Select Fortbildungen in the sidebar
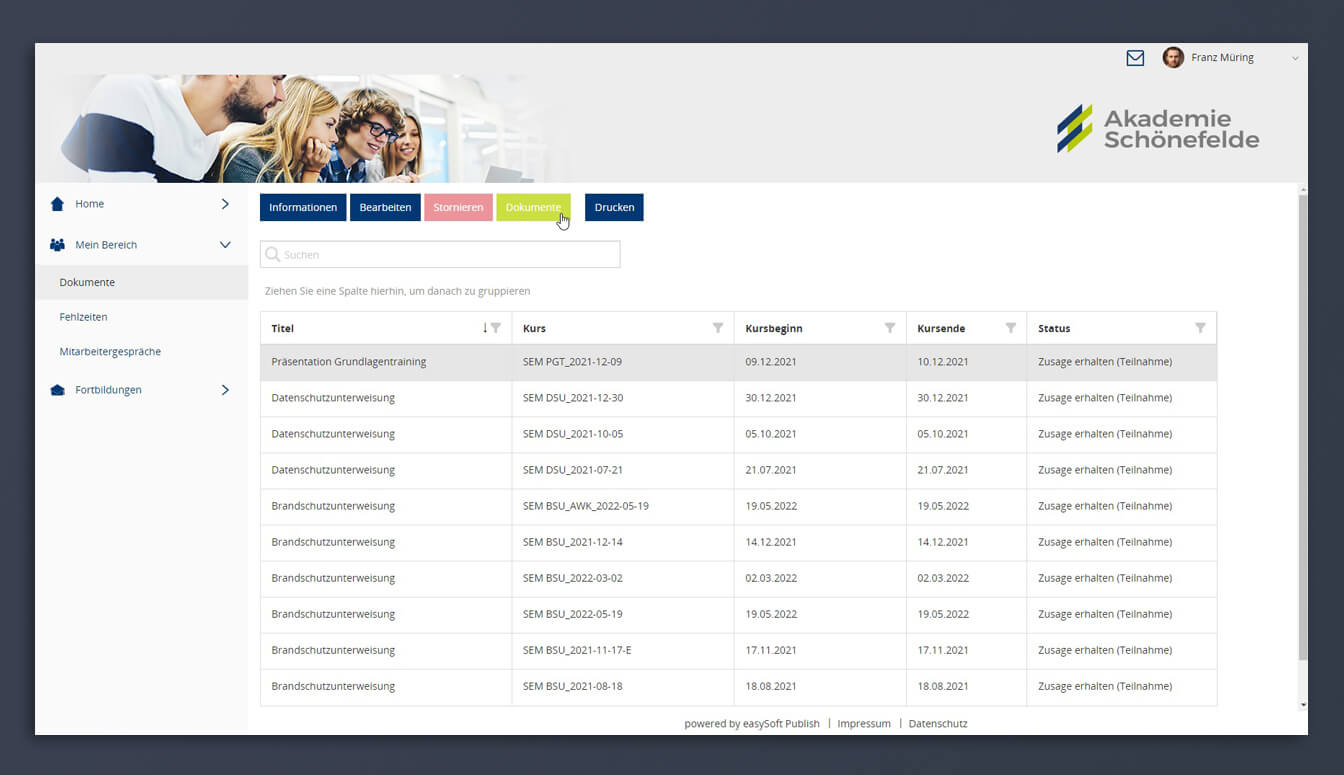1344x775 pixels. tap(108, 390)
